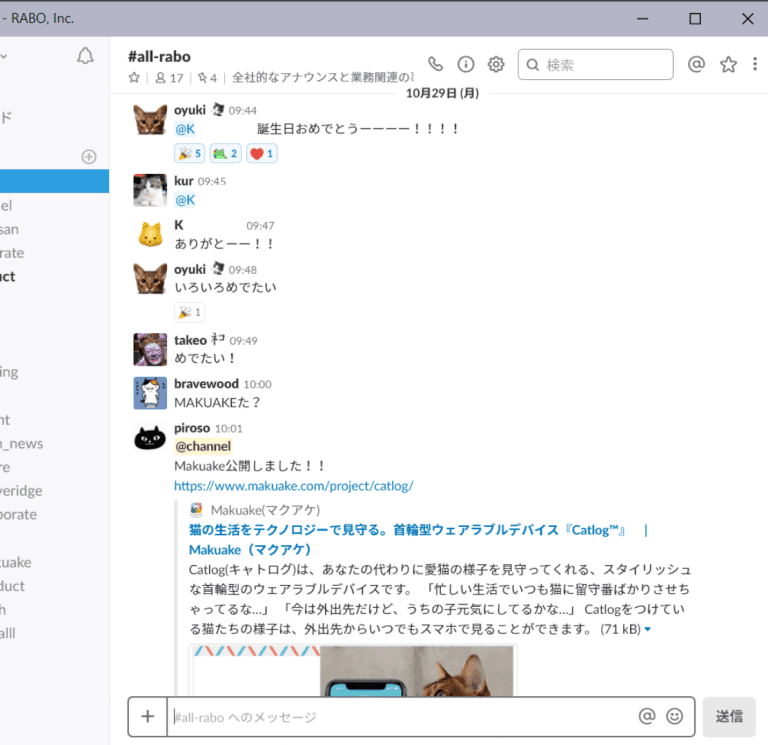Image resolution: width=768 pixels, height=745 pixels.
Task: Toggle the reaction with count 2
Action: pyautogui.click(x=226, y=154)
